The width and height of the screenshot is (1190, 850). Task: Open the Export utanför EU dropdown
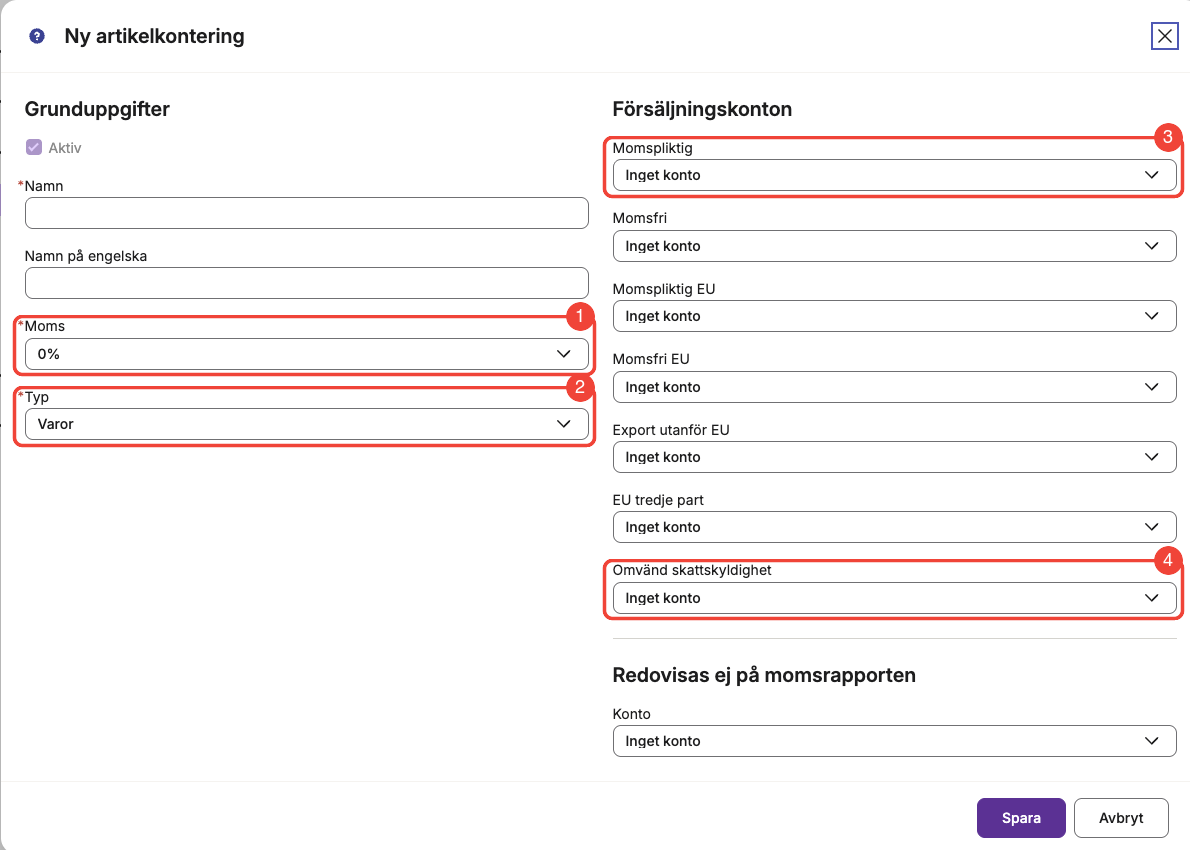[x=894, y=457]
